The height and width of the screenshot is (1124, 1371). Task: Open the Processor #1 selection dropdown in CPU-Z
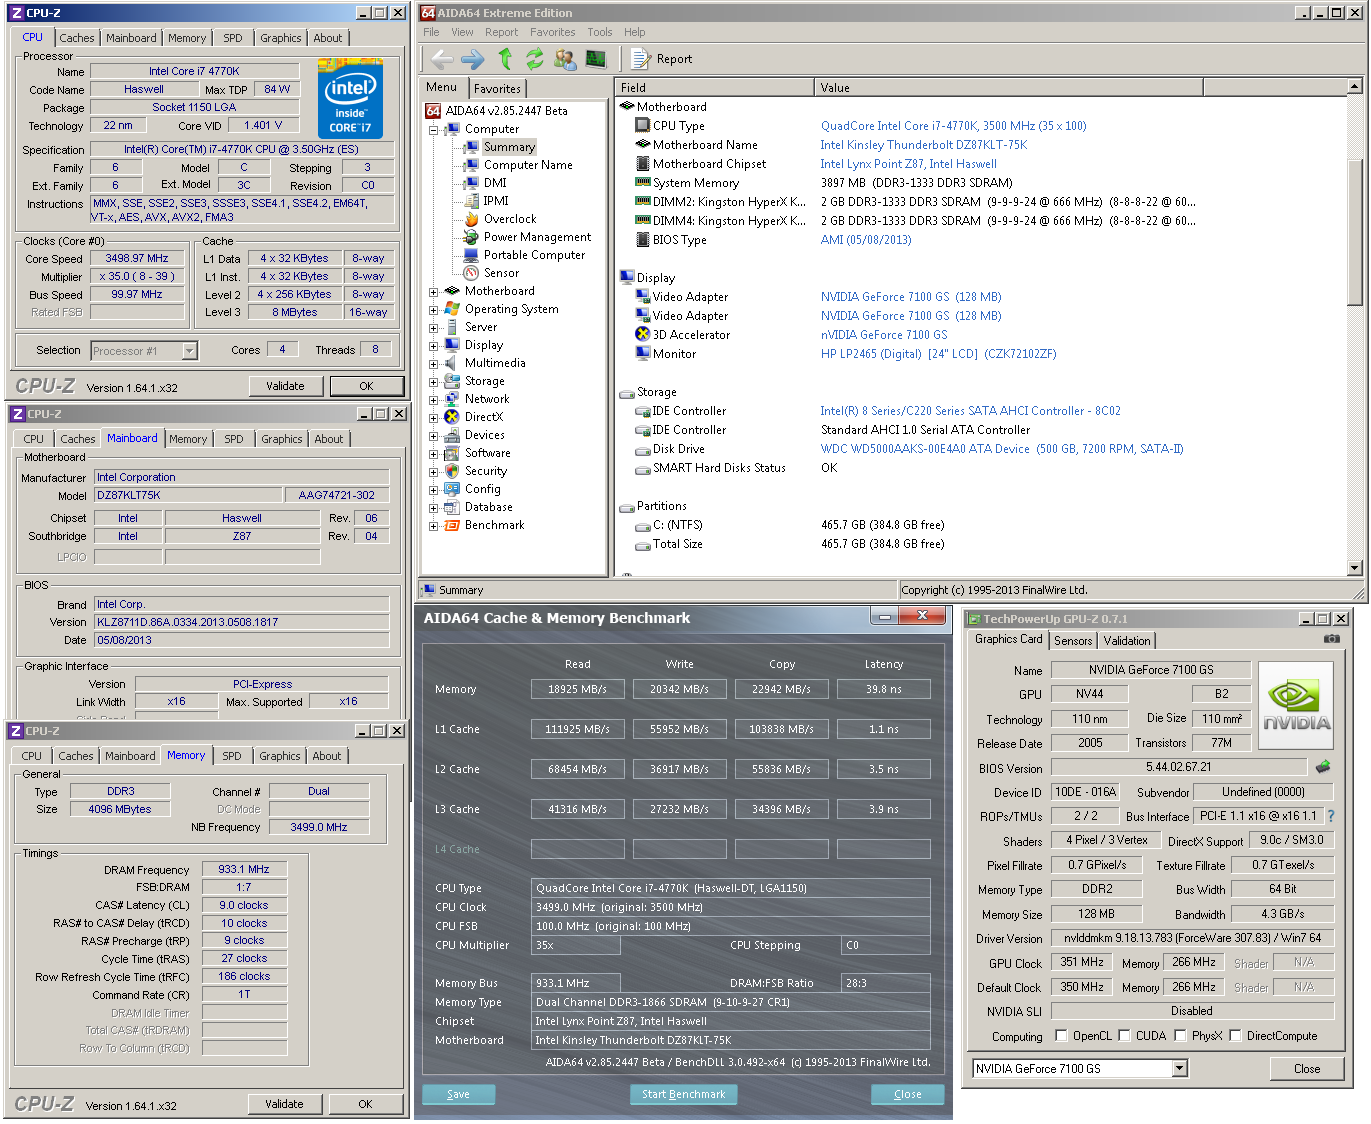click(189, 351)
